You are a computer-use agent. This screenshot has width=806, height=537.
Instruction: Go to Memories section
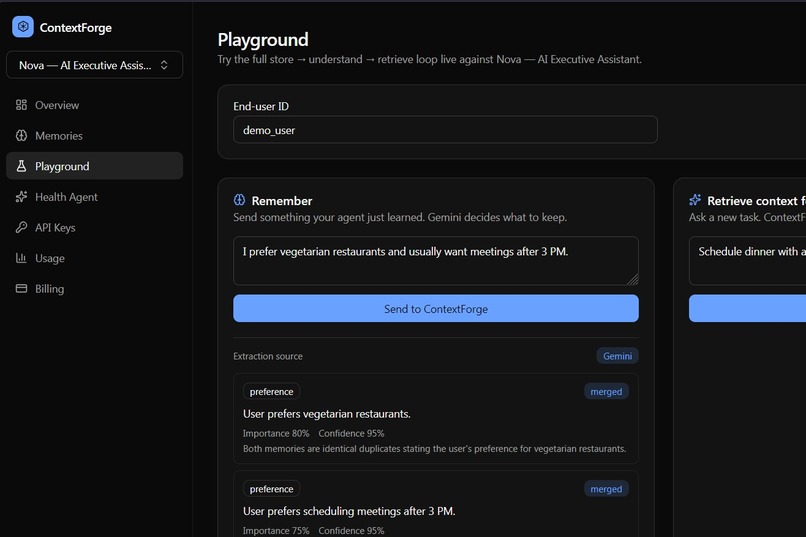click(x=95, y=136)
